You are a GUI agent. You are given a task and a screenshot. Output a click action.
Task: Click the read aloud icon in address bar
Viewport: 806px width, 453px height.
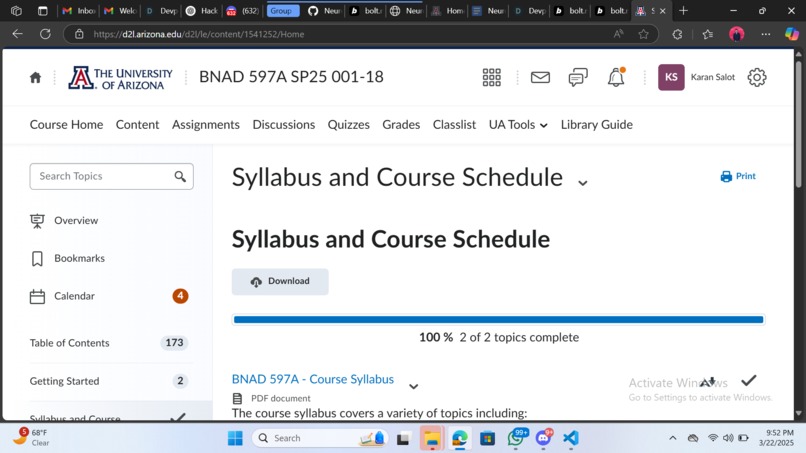coord(618,34)
